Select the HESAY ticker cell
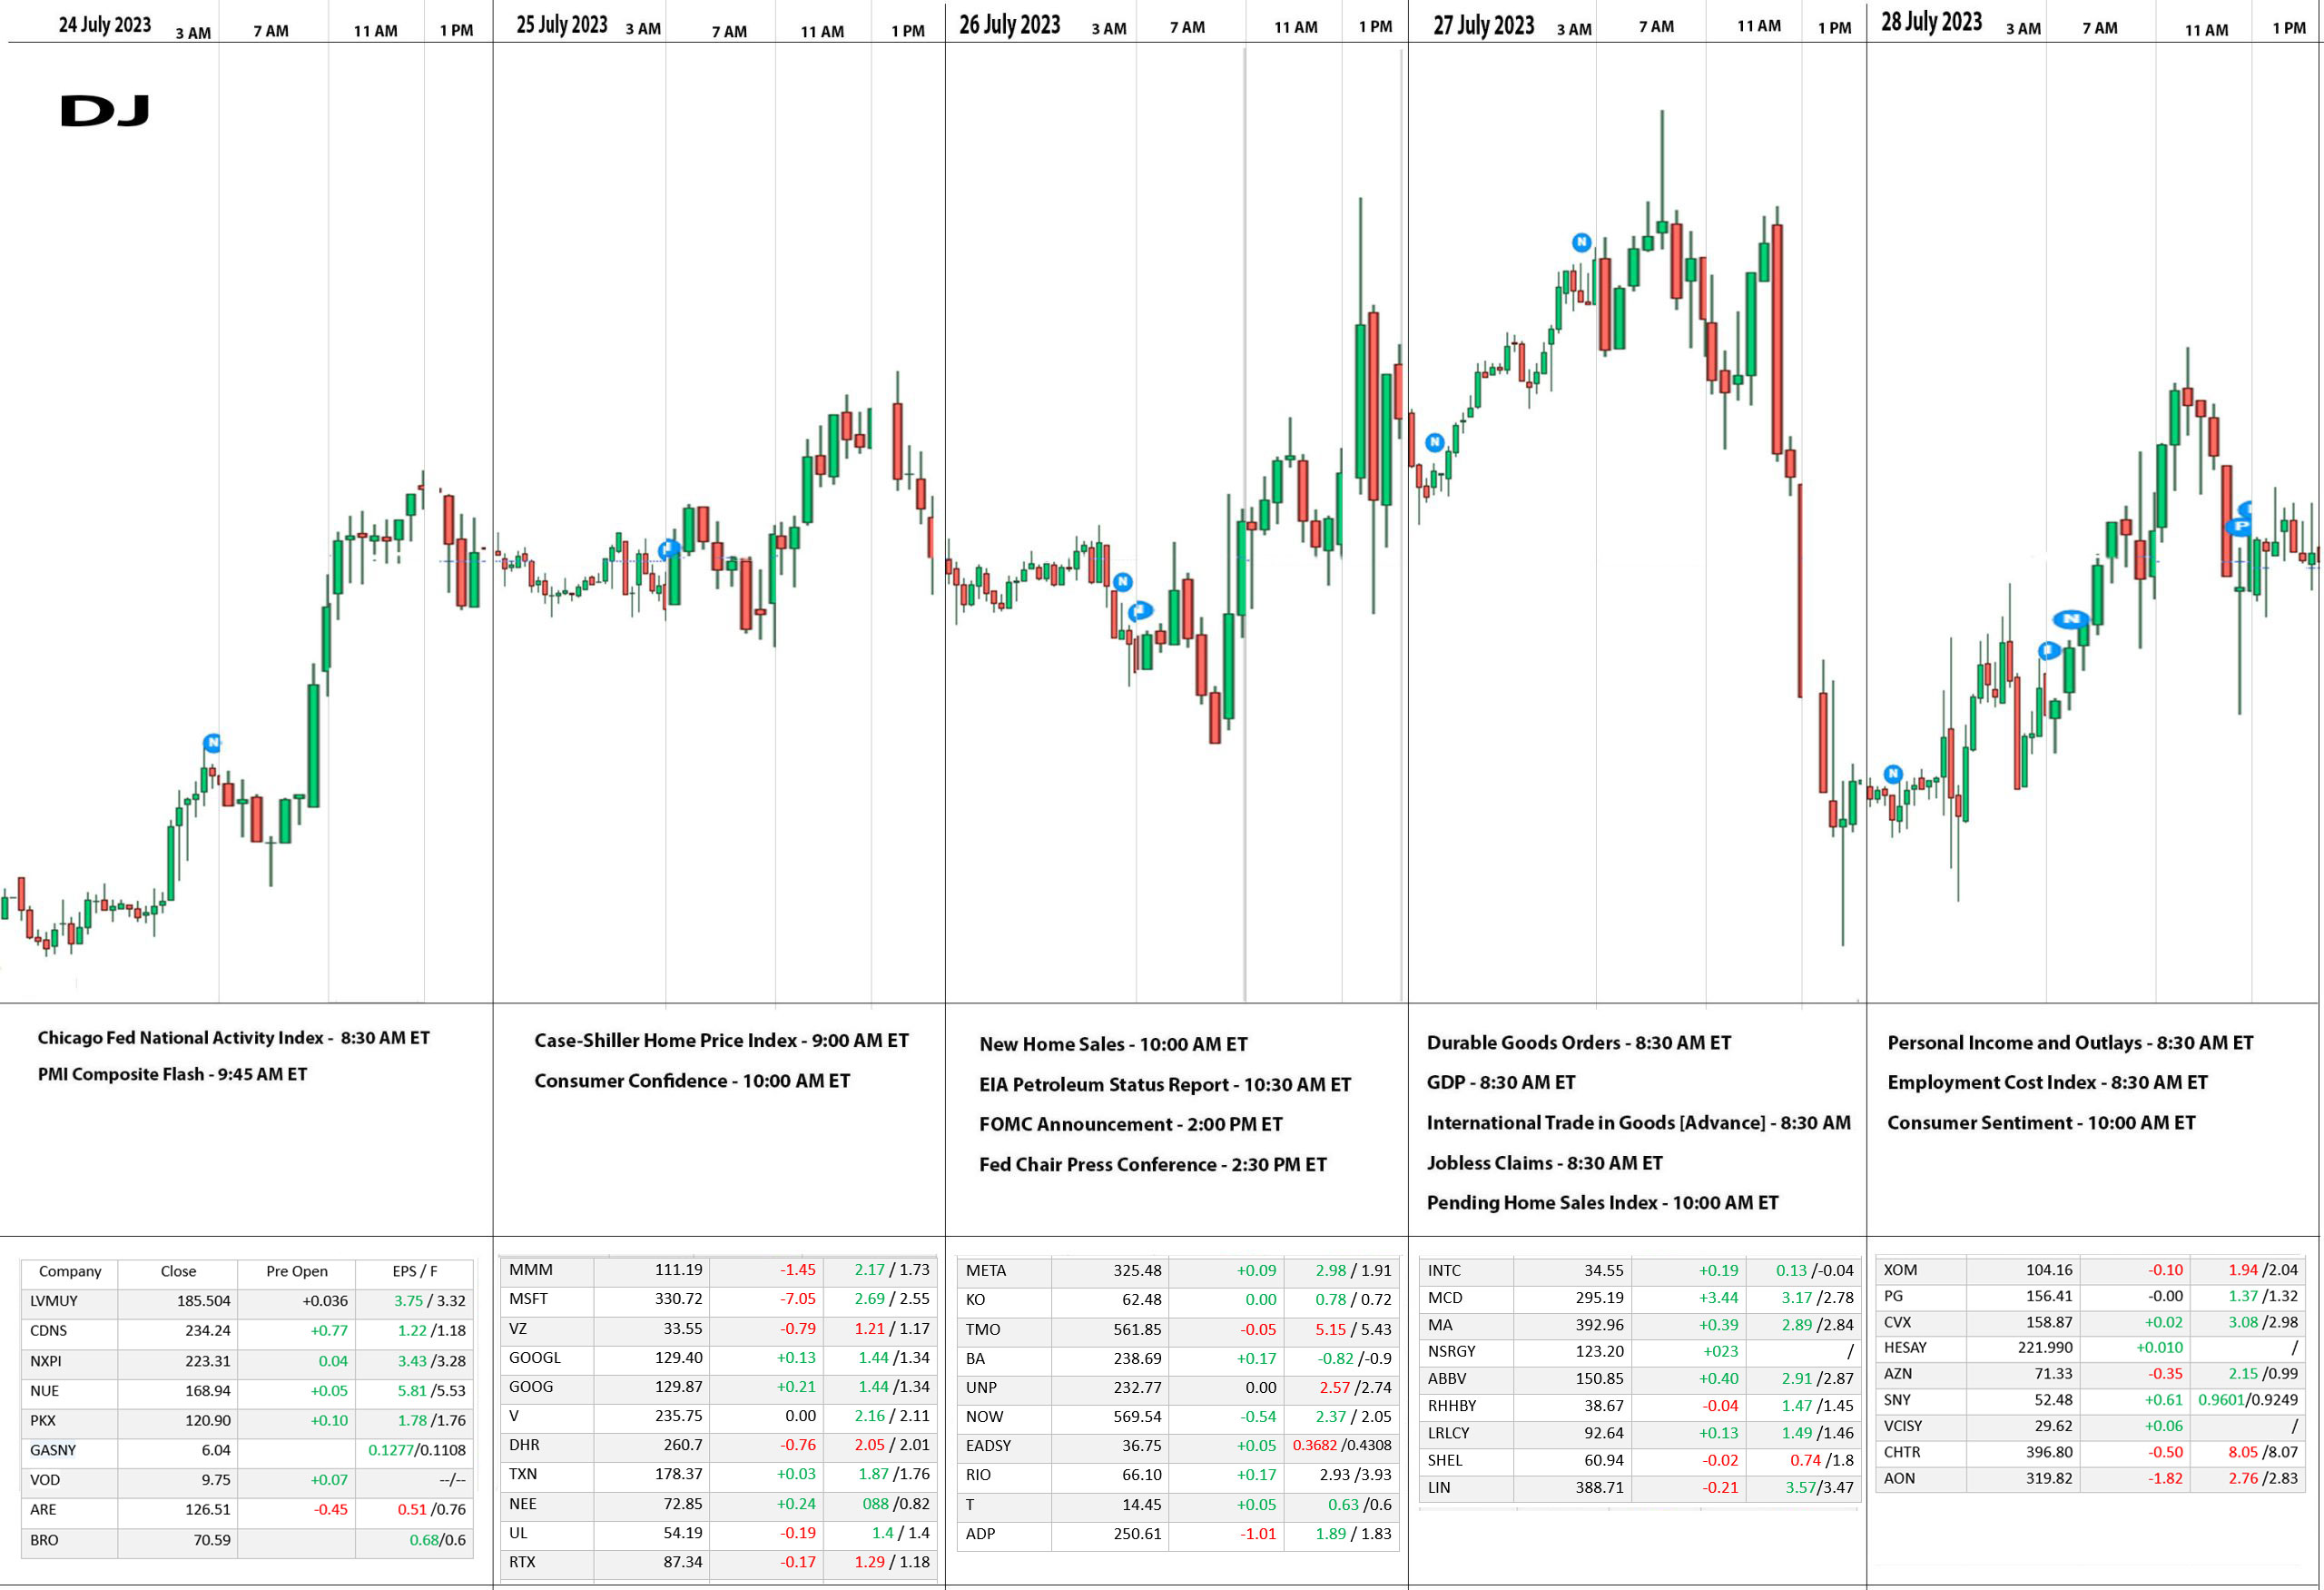The height and width of the screenshot is (1590, 2324). pos(1922,1348)
